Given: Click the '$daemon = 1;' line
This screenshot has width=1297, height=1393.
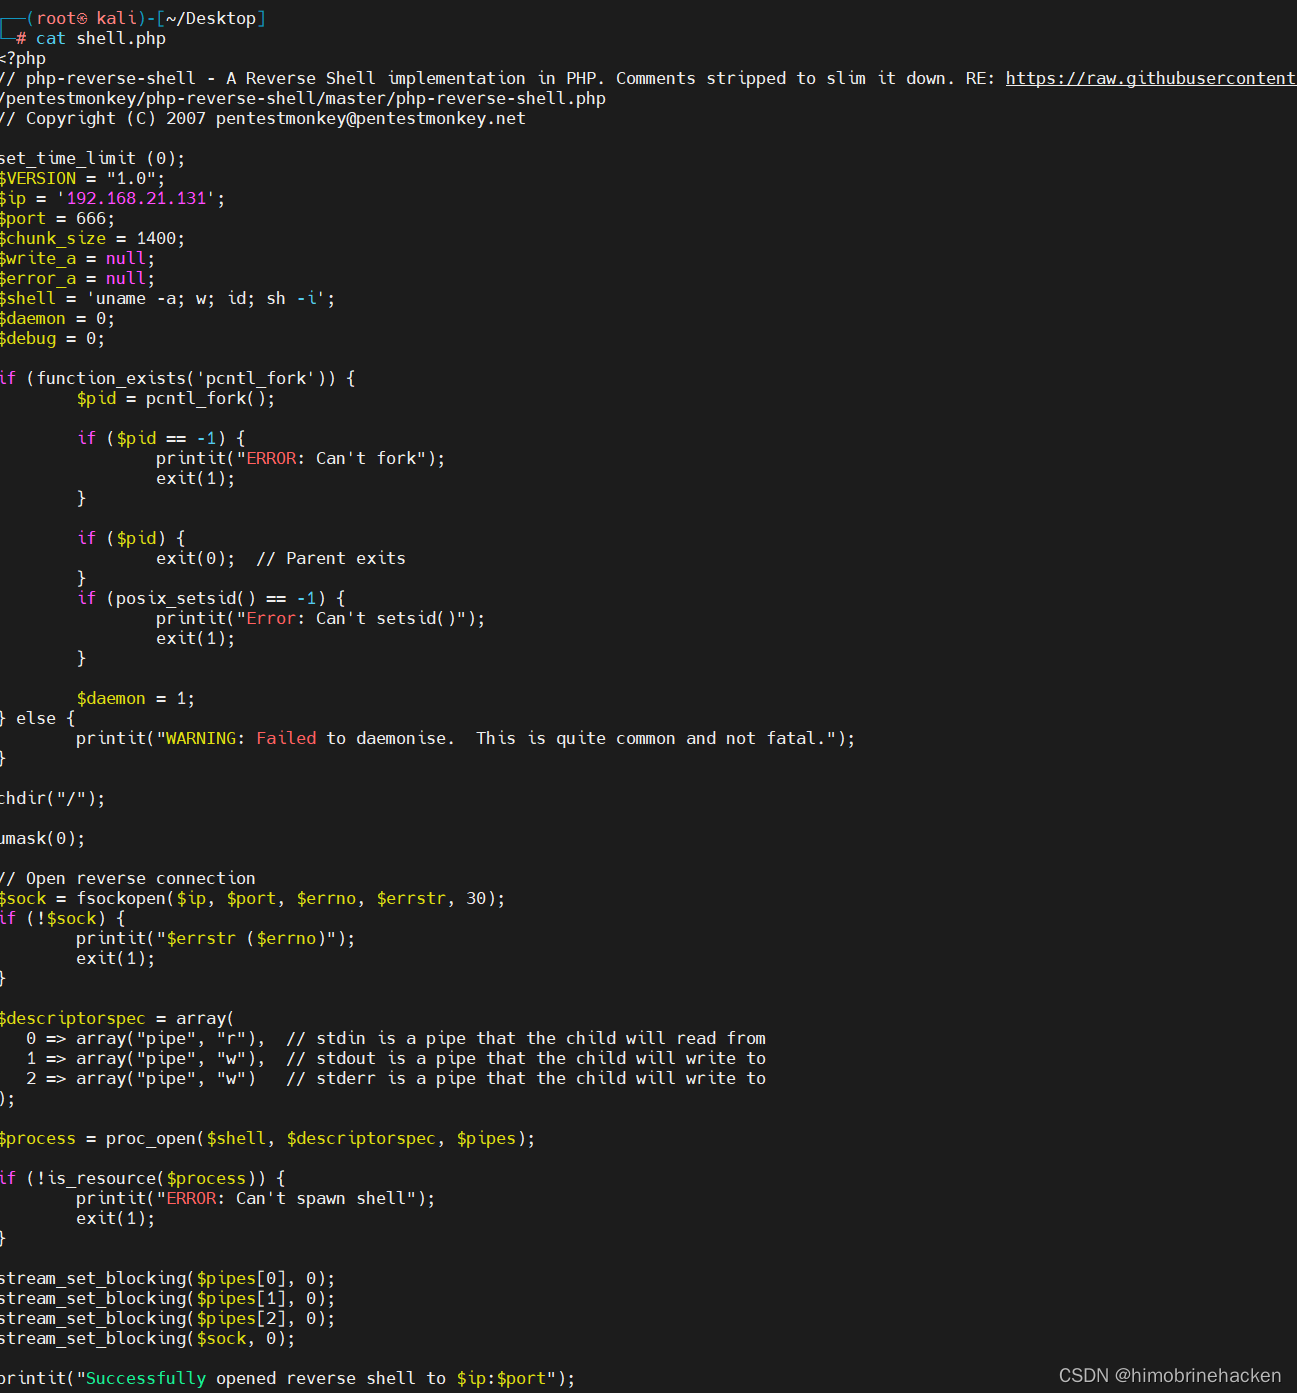Looking at the screenshot, I should coord(135,698).
